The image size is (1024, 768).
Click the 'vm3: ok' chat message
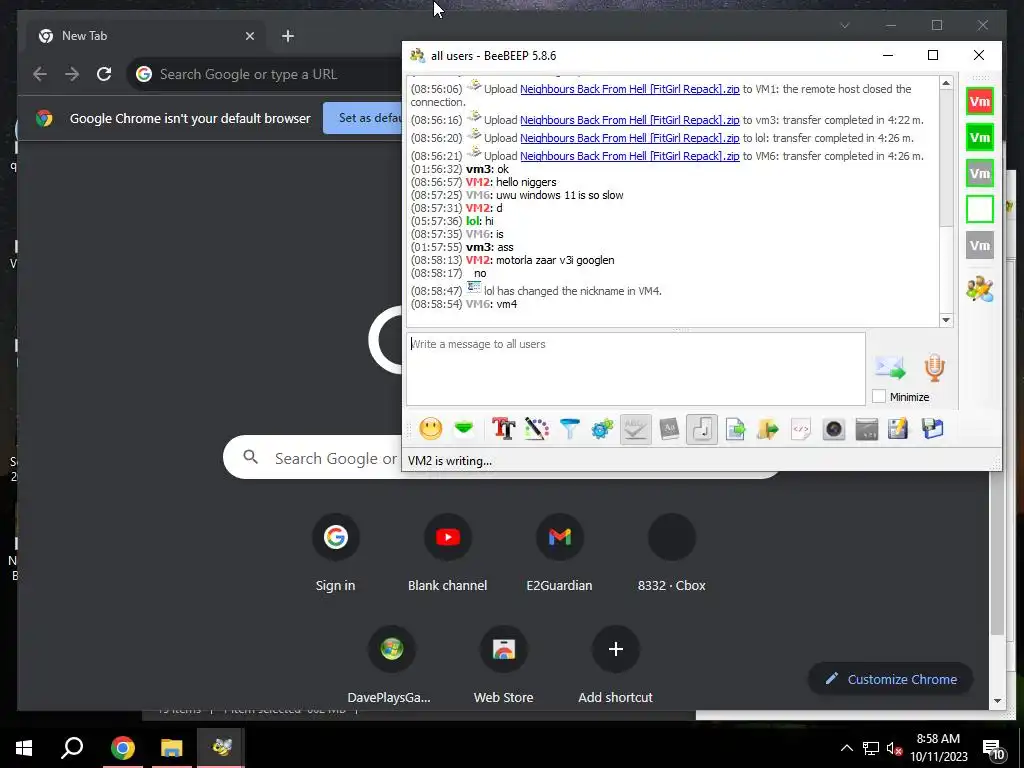(x=487, y=169)
